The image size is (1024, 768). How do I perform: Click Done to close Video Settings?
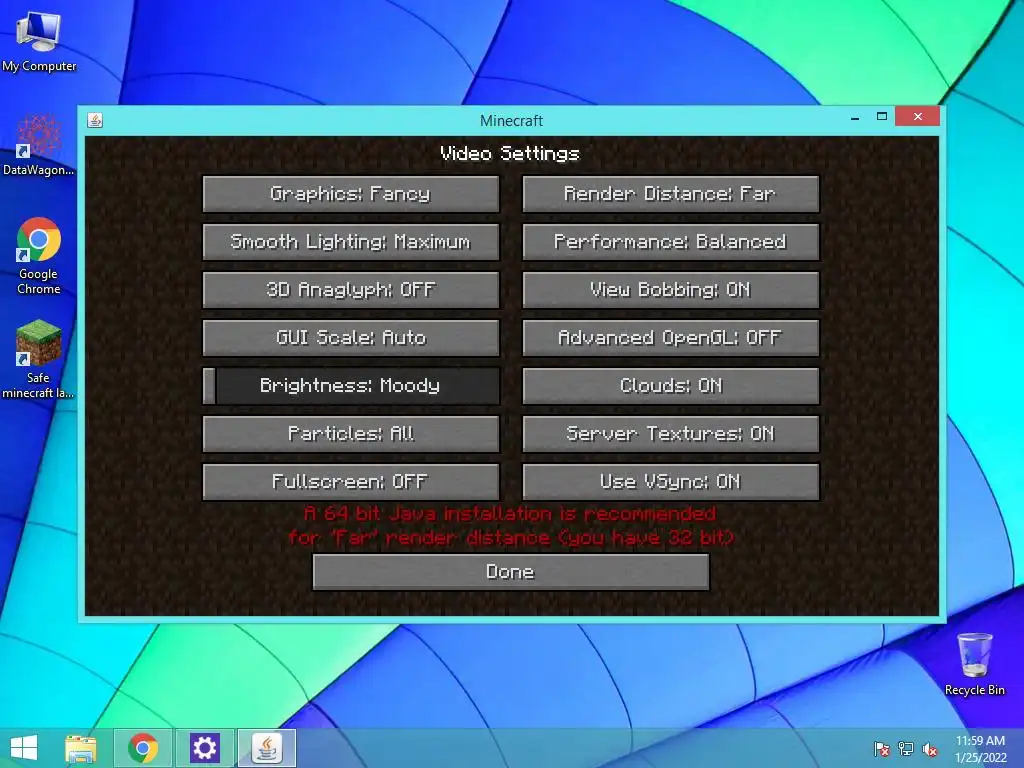click(x=511, y=572)
